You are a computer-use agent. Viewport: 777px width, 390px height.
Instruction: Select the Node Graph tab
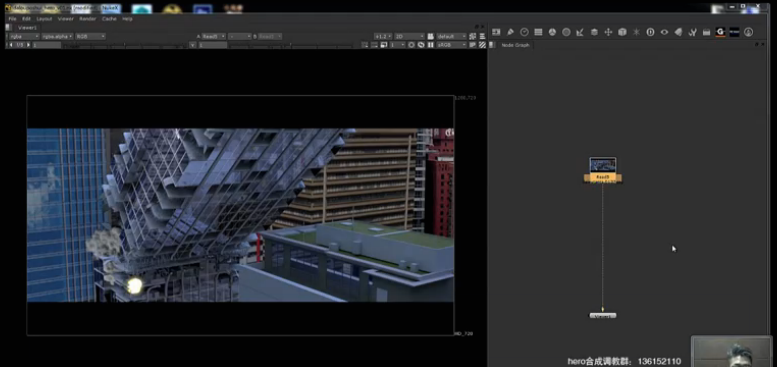coord(515,45)
